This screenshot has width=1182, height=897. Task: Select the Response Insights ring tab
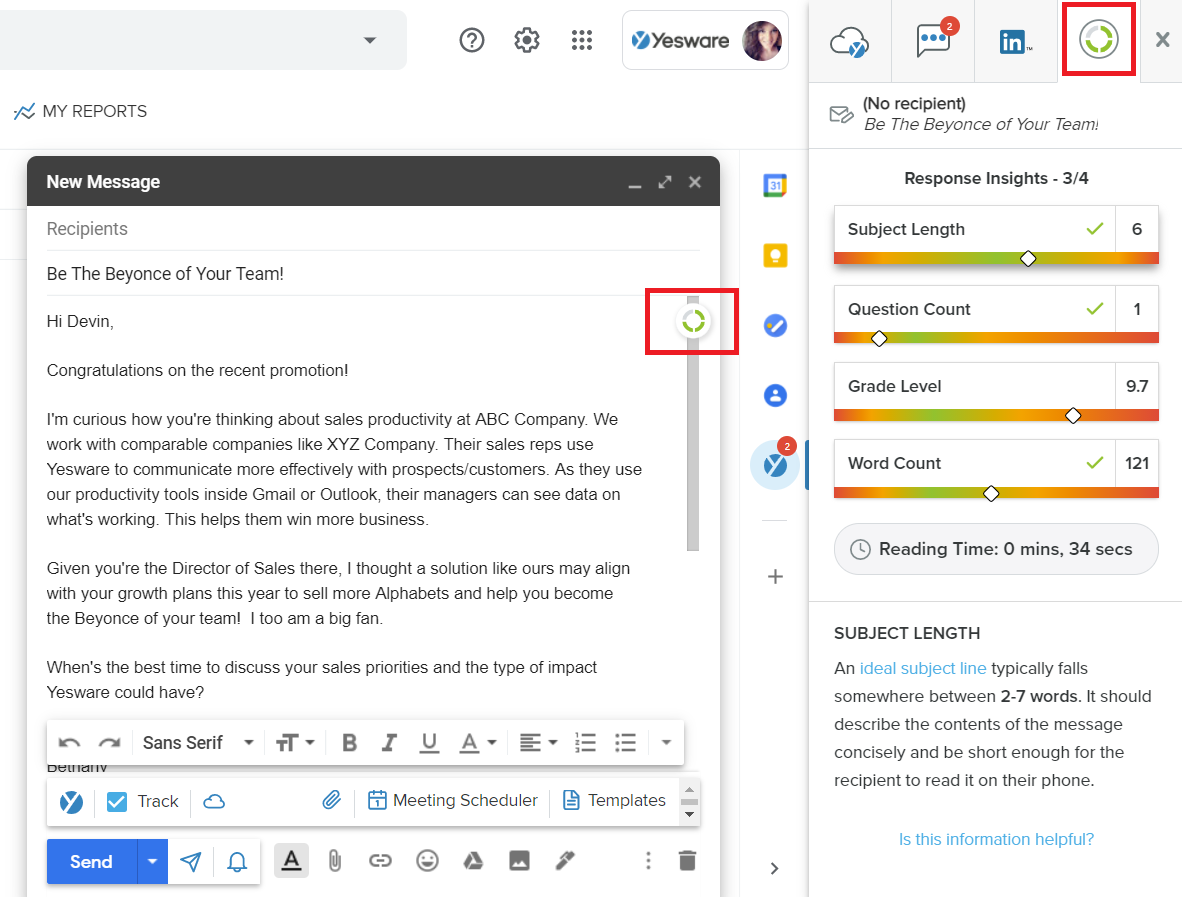click(1098, 39)
